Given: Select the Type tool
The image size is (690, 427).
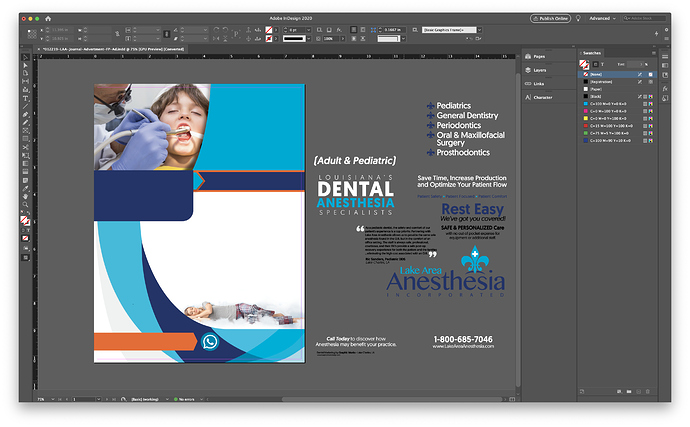Looking at the screenshot, I should coord(26,98).
